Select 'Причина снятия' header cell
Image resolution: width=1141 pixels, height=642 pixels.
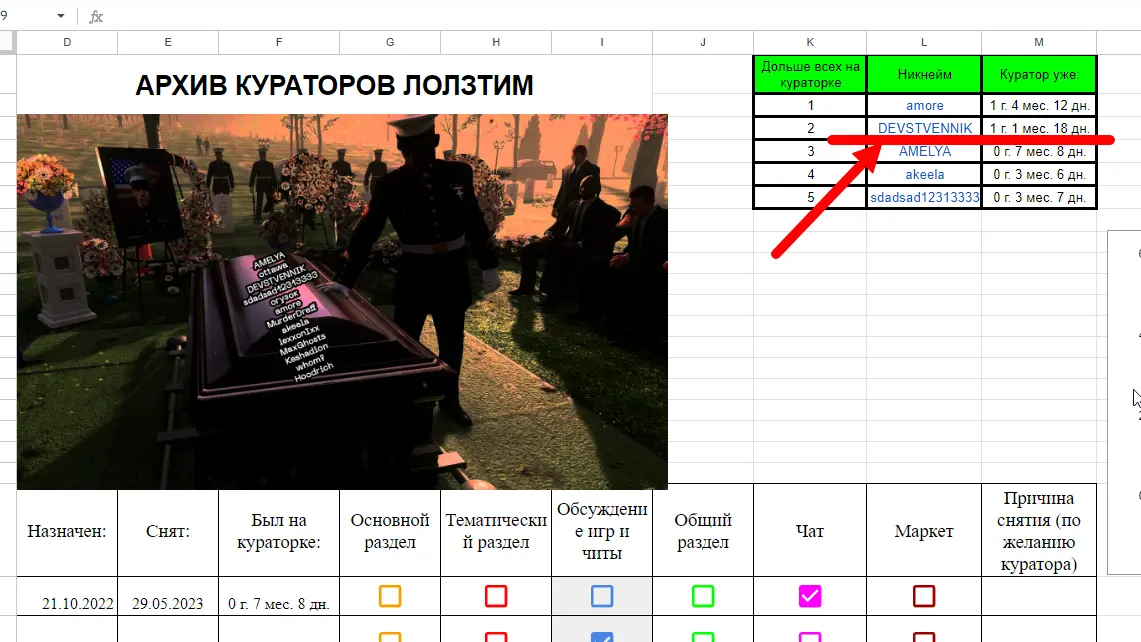pyautogui.click(x=1039, y=531)
